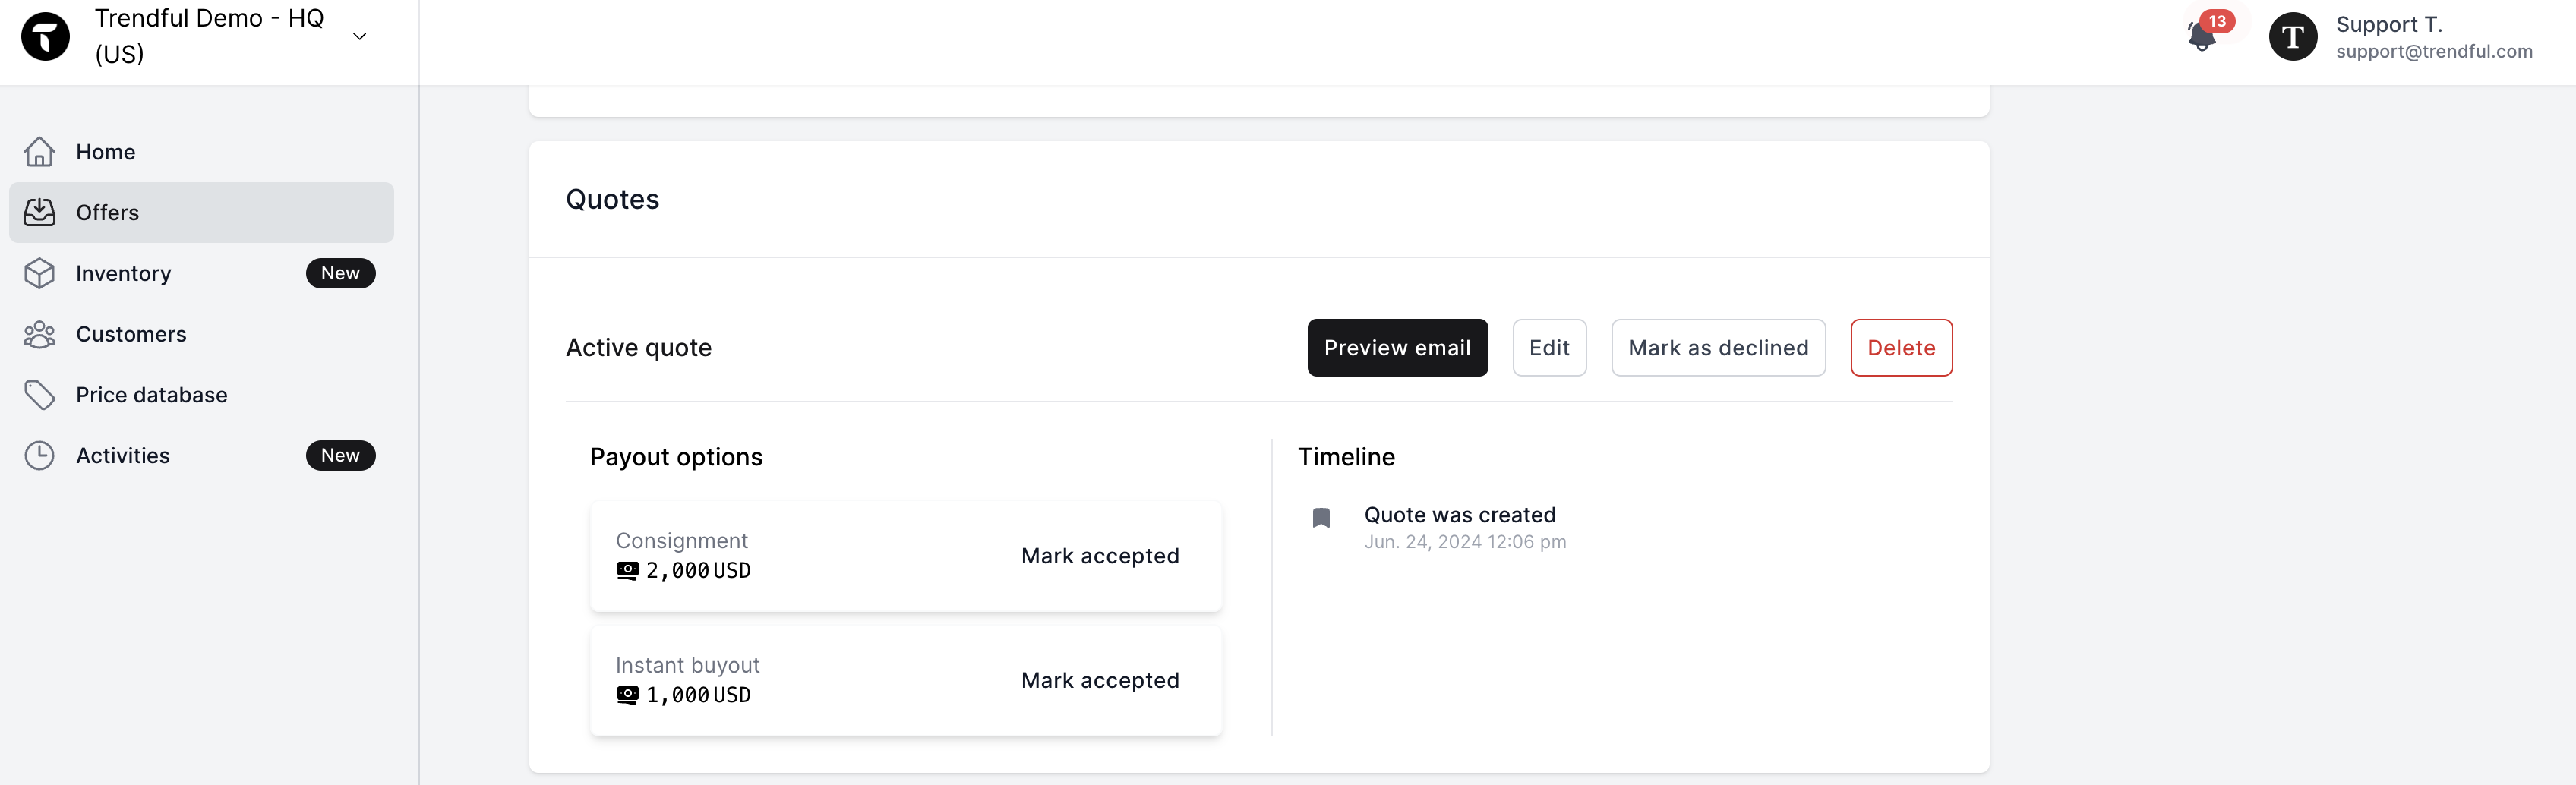Screen dimensions: 2576x785
Task: Click the Price database tag icon
Action: (x=40, y=395)
